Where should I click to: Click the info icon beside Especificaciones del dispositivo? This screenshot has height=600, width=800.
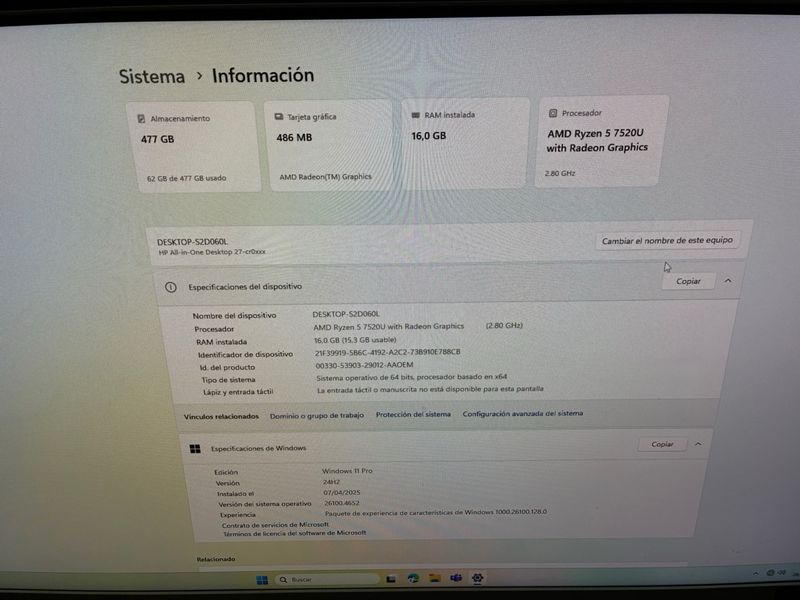pos(171,287)
